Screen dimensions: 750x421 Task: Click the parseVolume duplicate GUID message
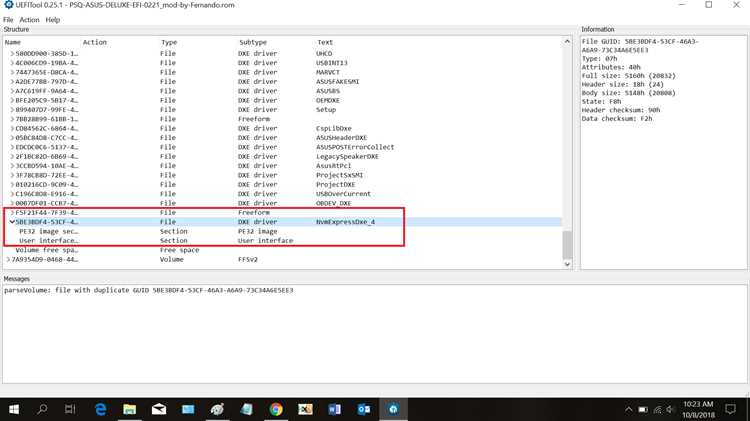coord(149,290)
